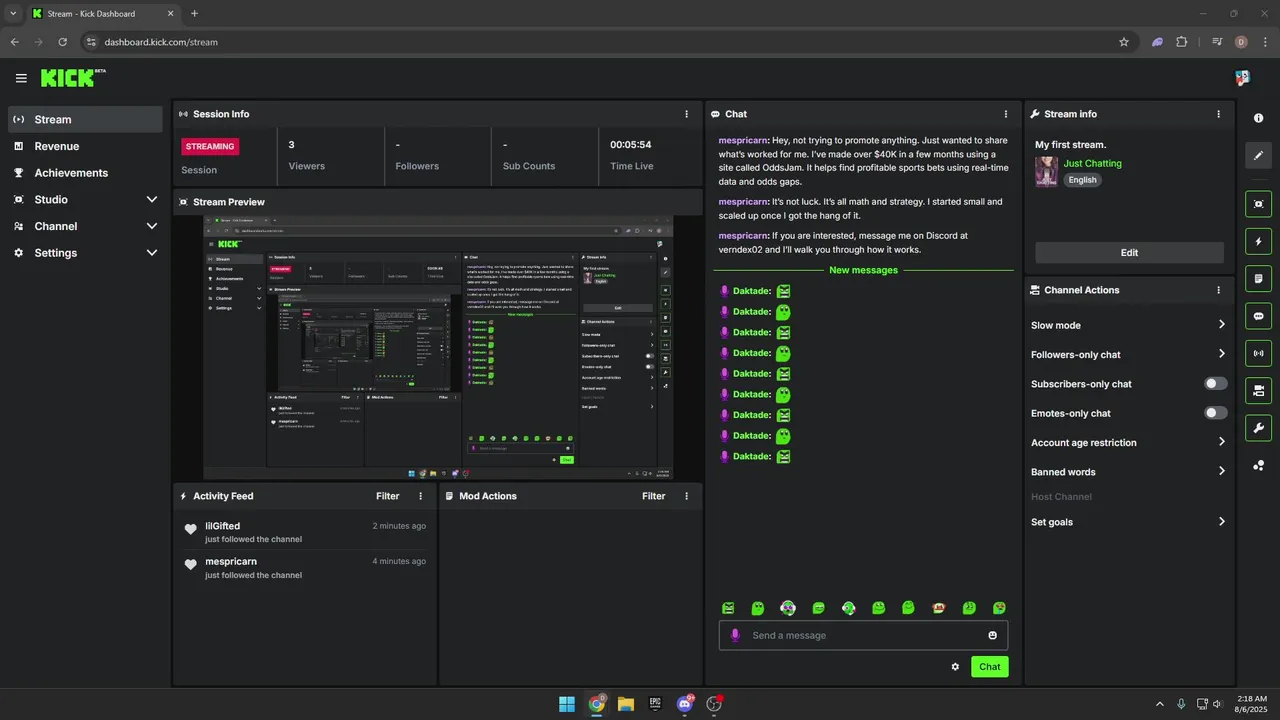Open Session Info panel three-dot menu

click(686, 114)
